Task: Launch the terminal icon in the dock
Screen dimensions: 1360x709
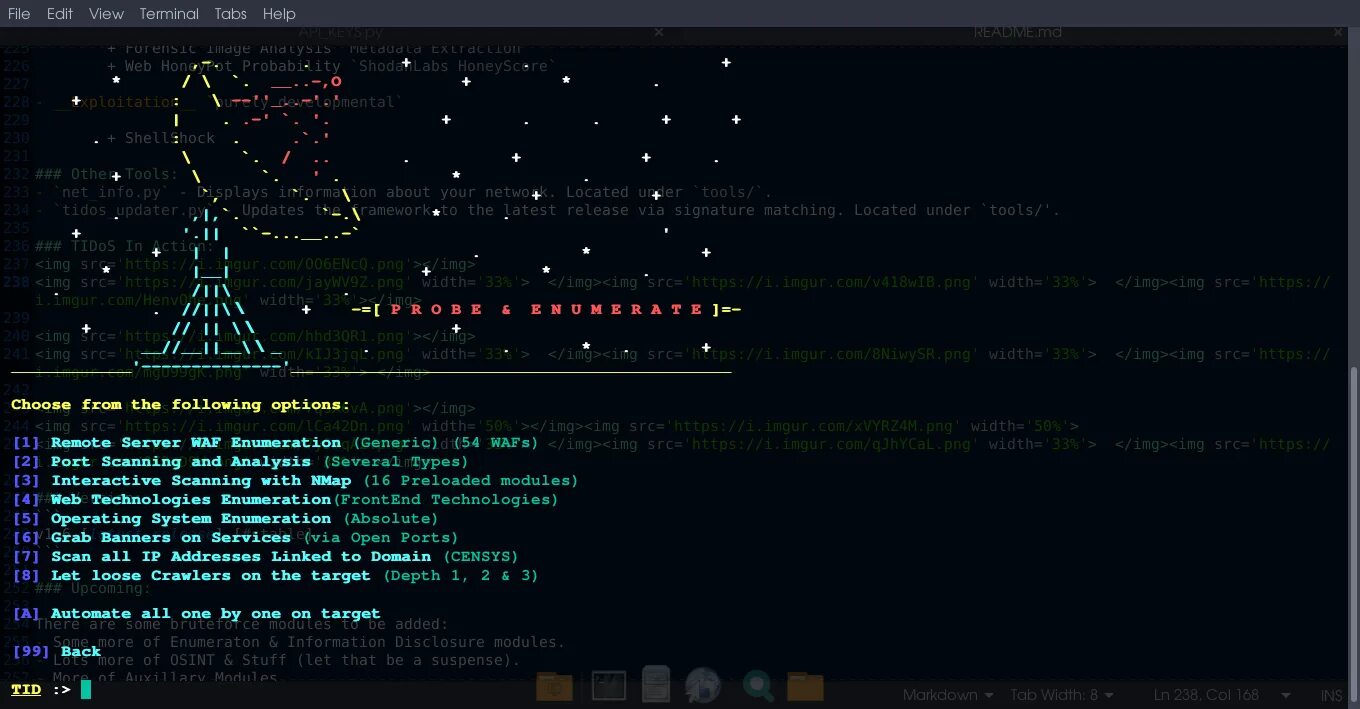Action: tap(609, 686)
